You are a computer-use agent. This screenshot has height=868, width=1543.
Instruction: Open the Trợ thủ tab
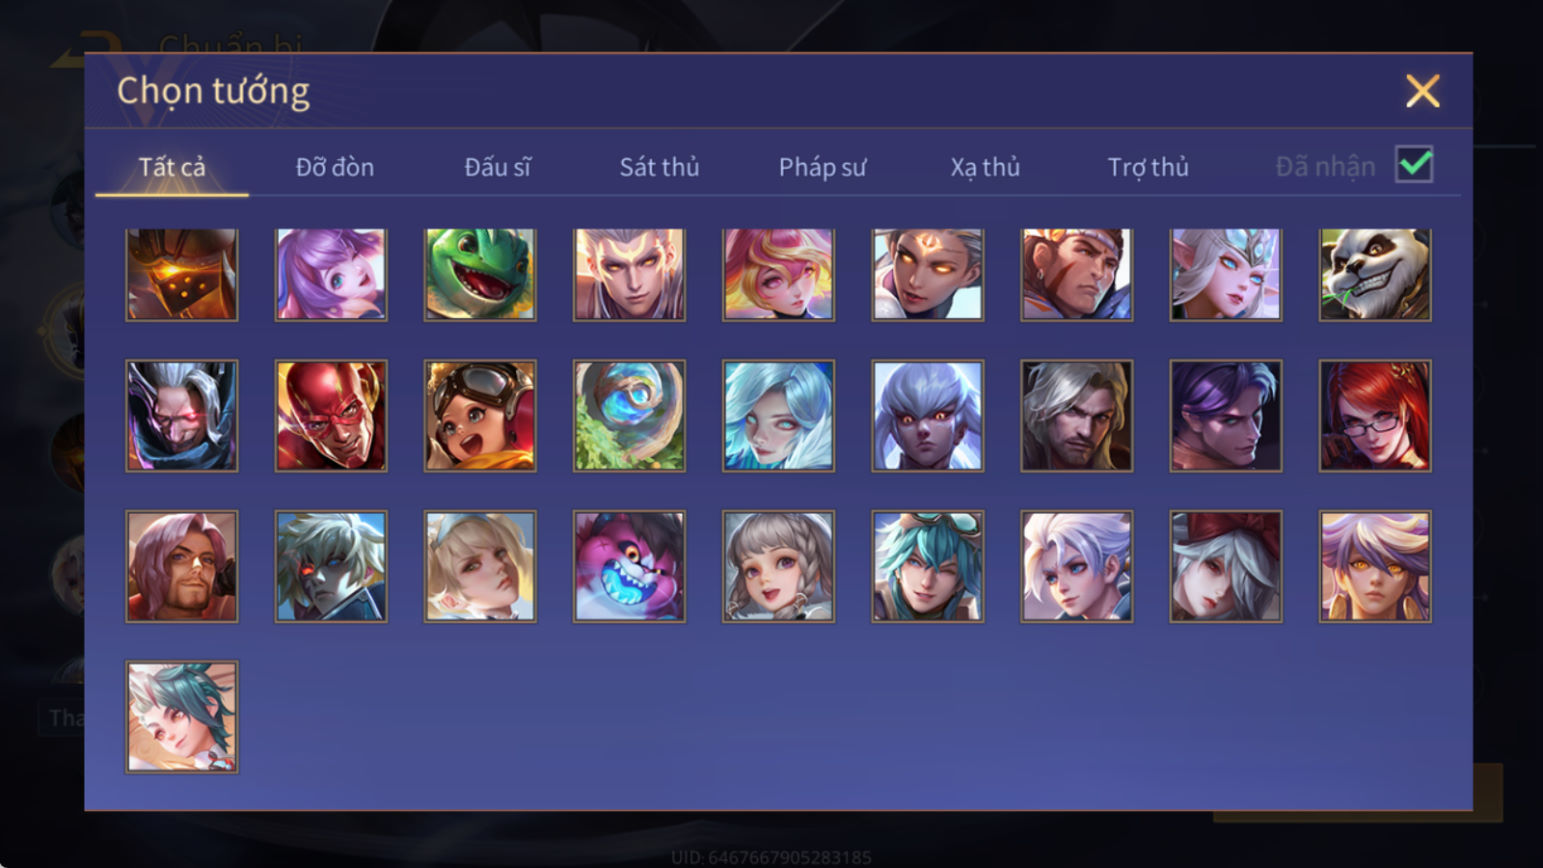1148,167
